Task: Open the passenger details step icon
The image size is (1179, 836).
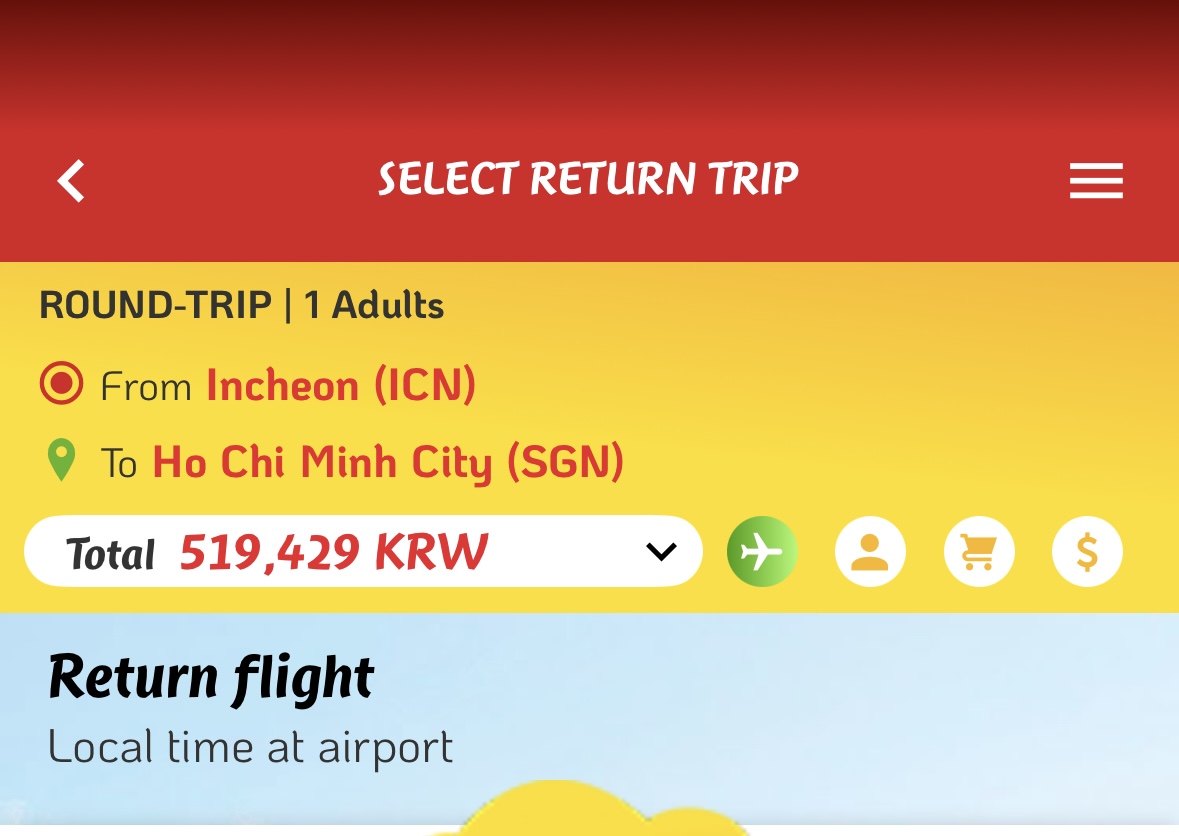Action: pyautogui.click(x=870, y=551)
